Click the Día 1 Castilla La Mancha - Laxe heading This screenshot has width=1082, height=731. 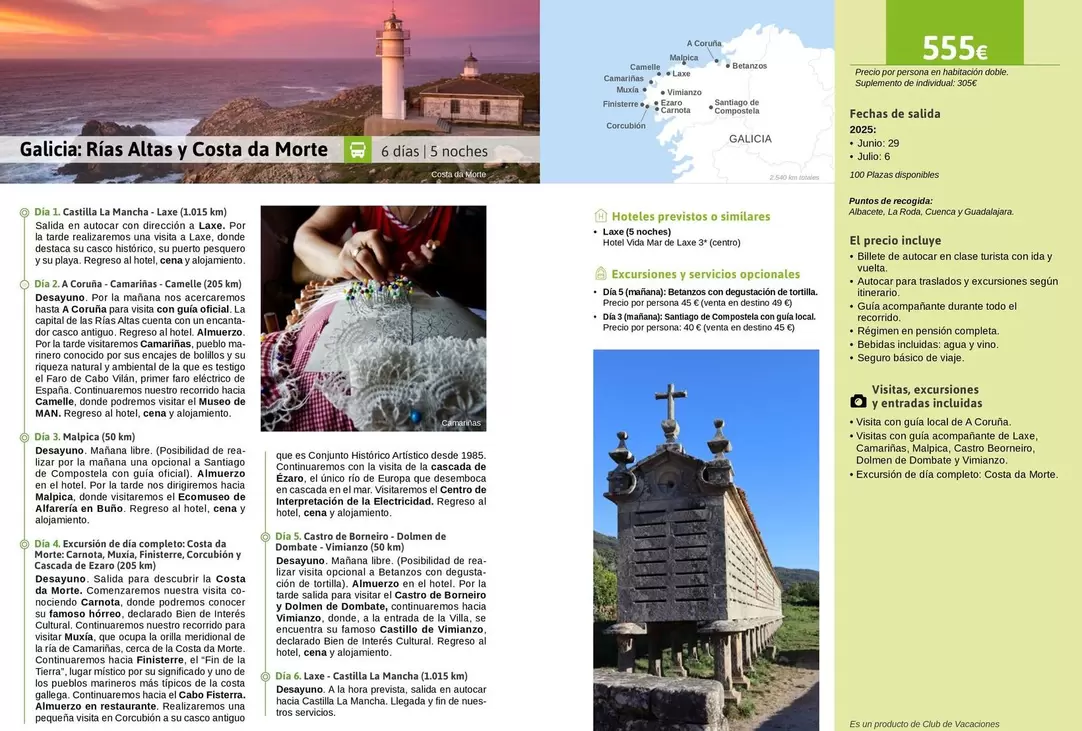(130, 212)
